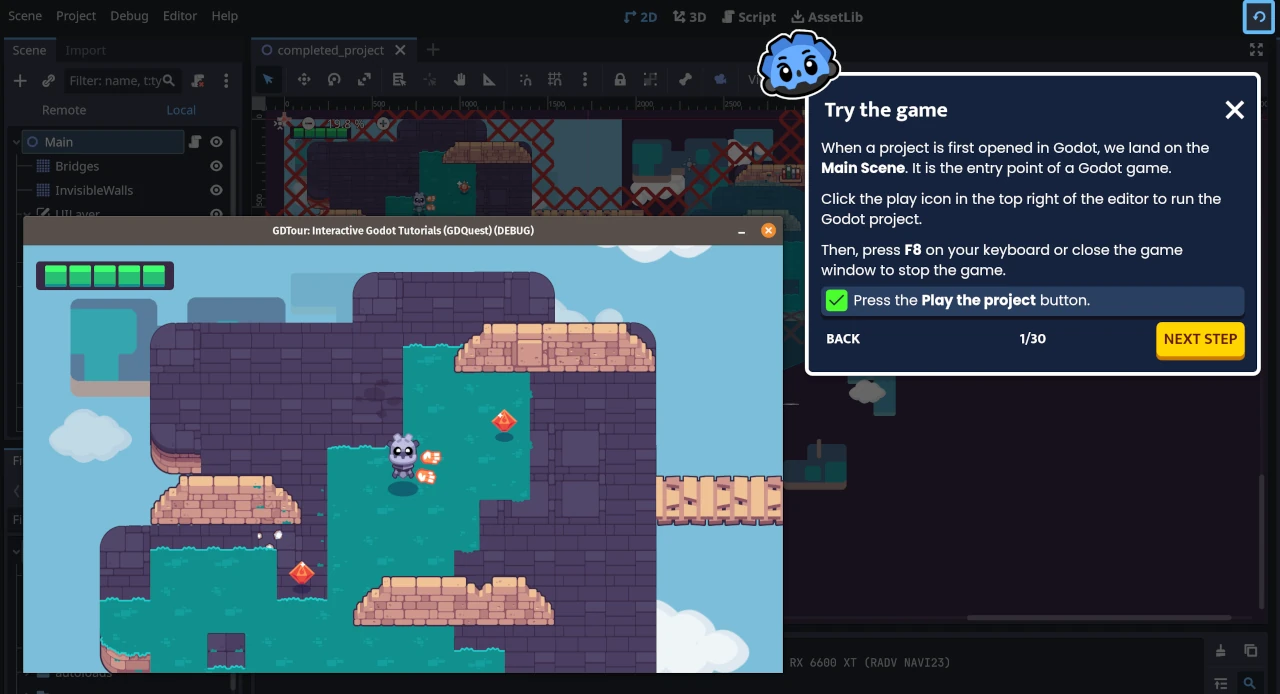Activate the Move Mode tool
The image size is (1280, 694).
[304, 80]
